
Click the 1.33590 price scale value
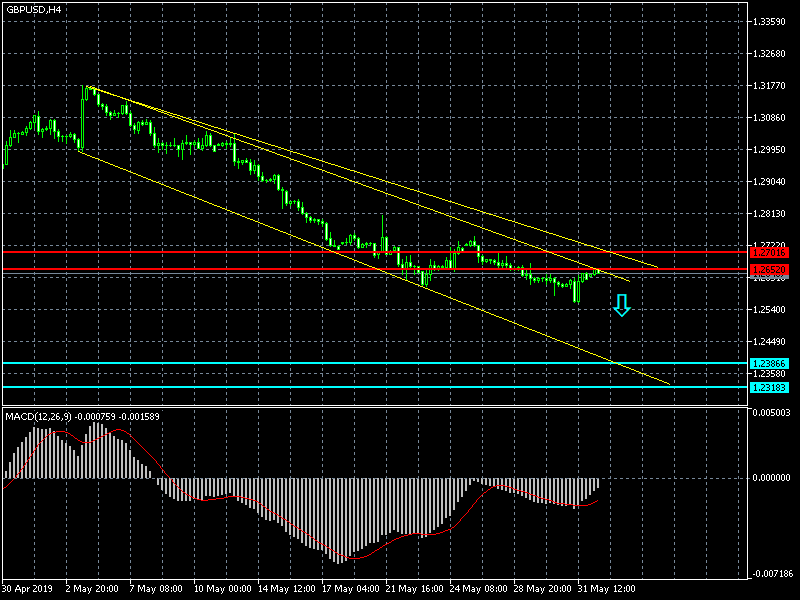coord(769,22)
